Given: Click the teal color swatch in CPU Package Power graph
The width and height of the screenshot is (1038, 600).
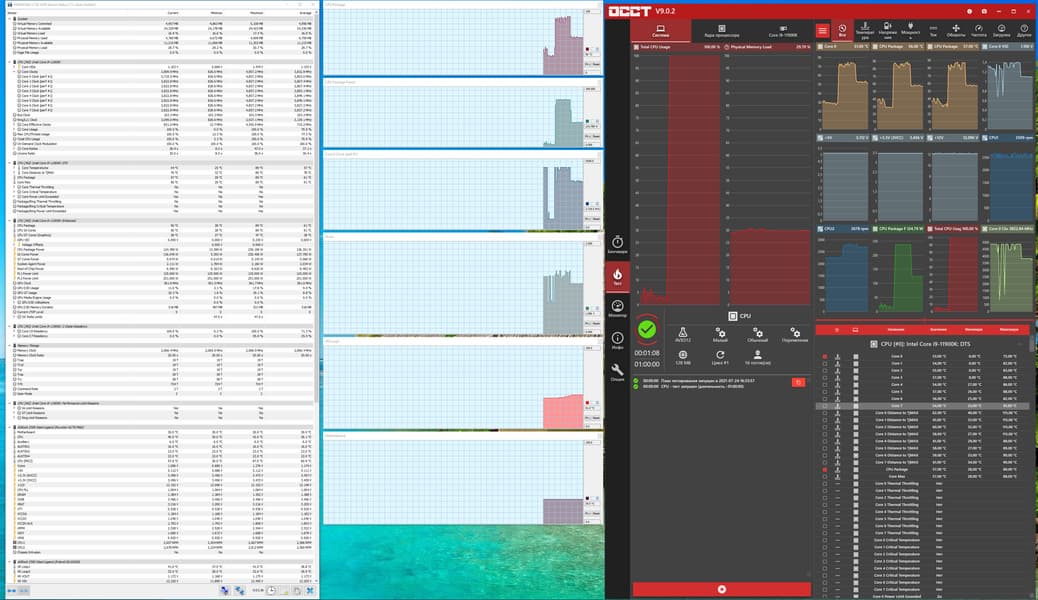Looking at the screenshot, I should pyautogui.click(x=587, y=121).
